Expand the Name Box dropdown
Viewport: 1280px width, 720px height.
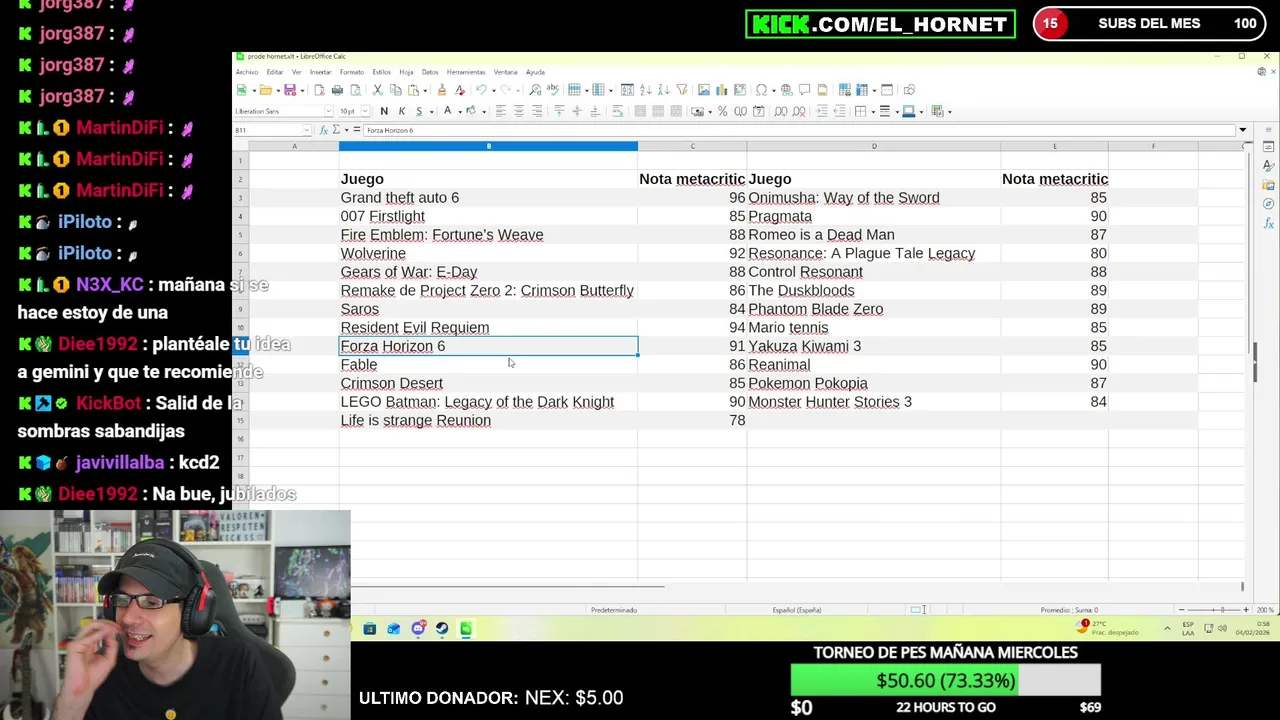pyautogui.click(x=307, y=130)
